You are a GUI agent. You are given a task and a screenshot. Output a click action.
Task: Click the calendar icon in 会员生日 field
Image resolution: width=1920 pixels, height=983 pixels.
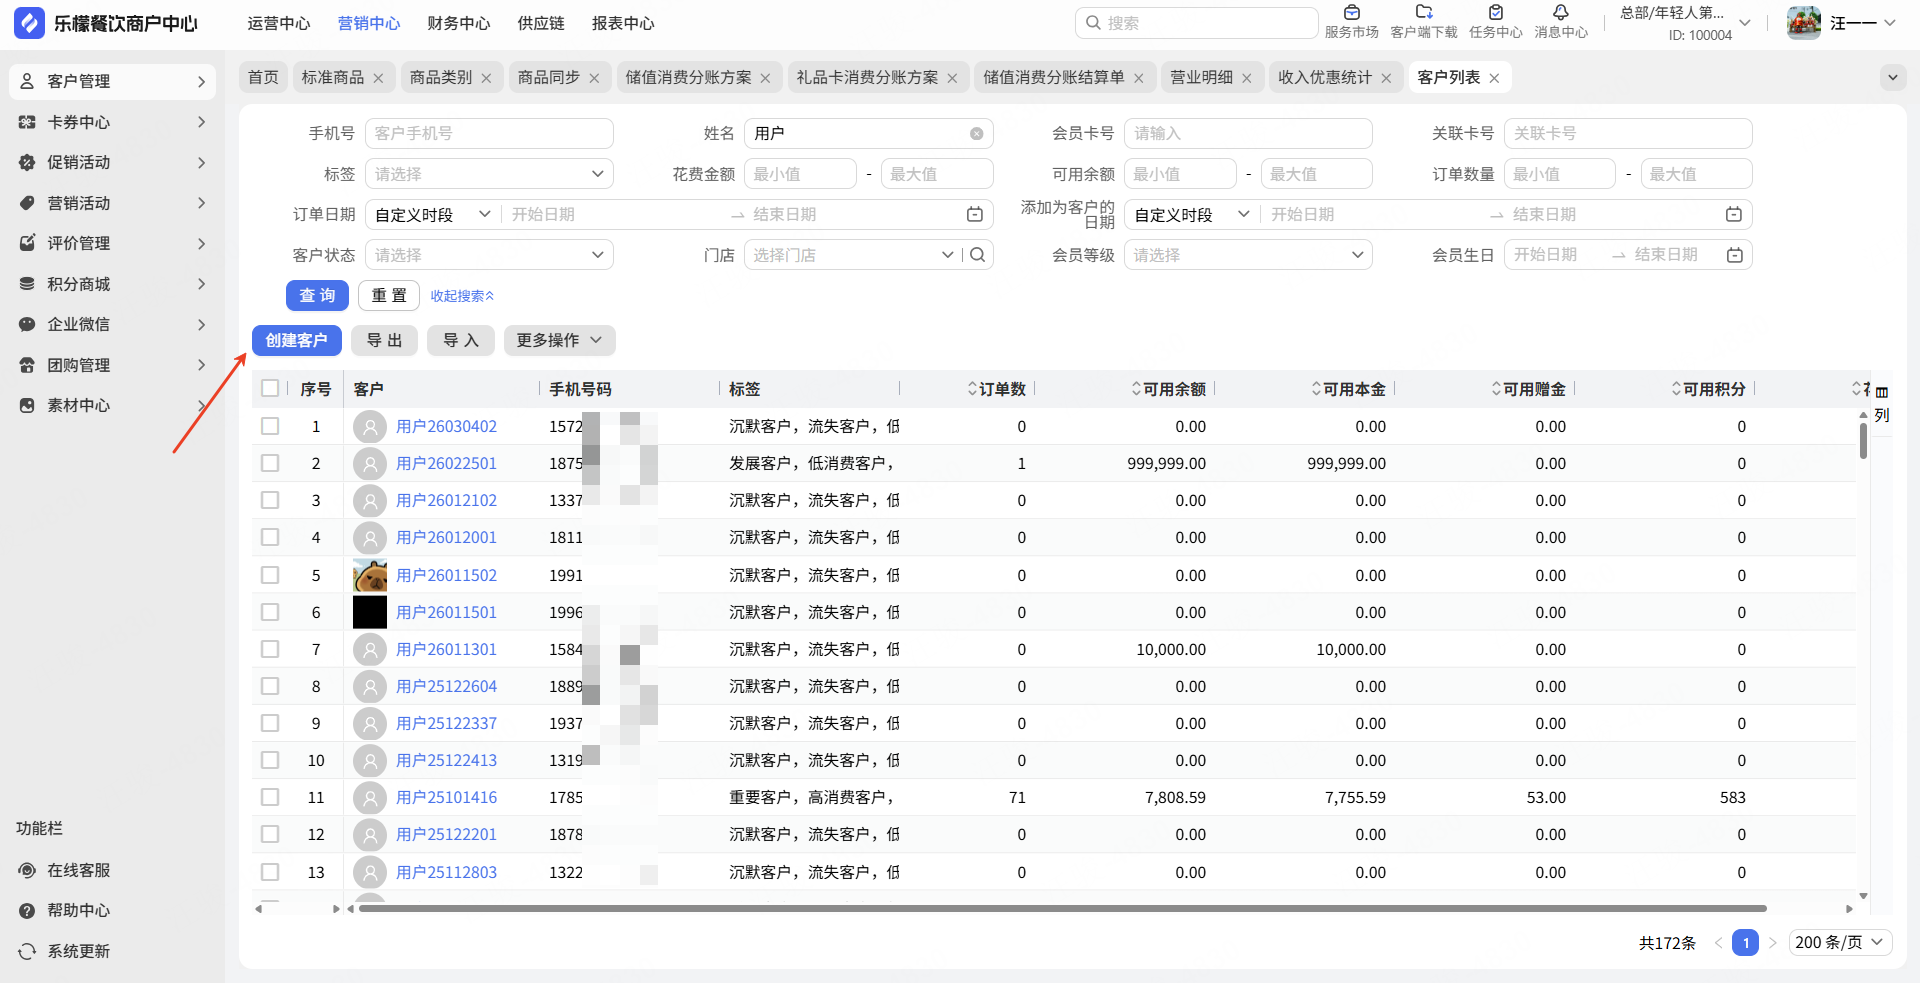(1735, 255)
